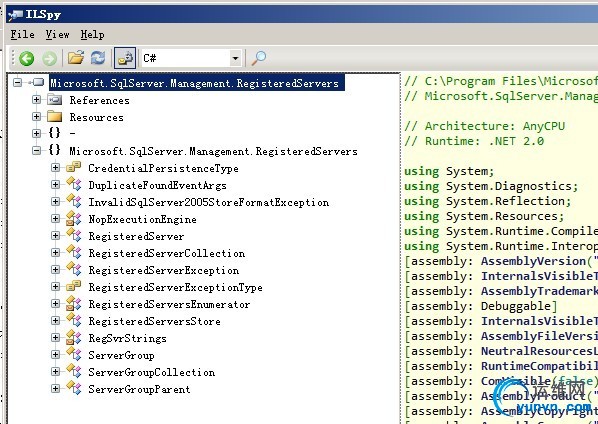This screenshot has width=598, height=424.
Task: Click the AssemblyFileVersion attribute link
Action: coord(539,336)
